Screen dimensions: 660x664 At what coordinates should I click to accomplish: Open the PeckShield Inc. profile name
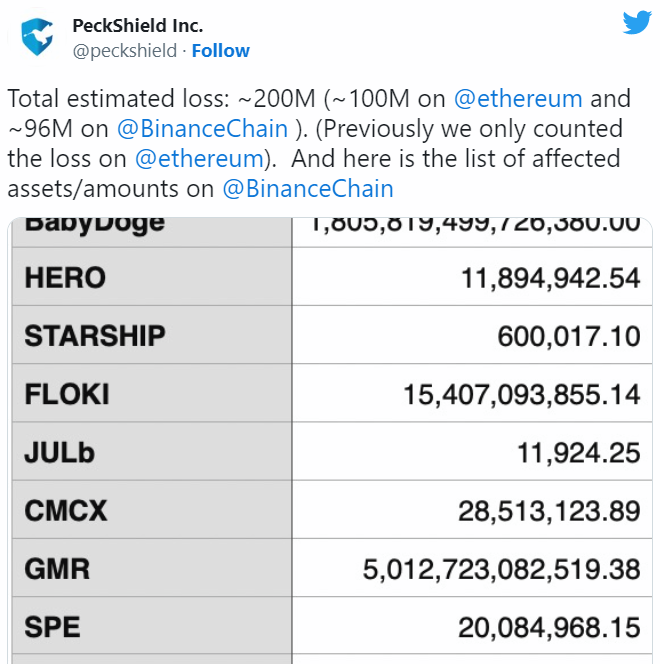[x=137, y=26]
